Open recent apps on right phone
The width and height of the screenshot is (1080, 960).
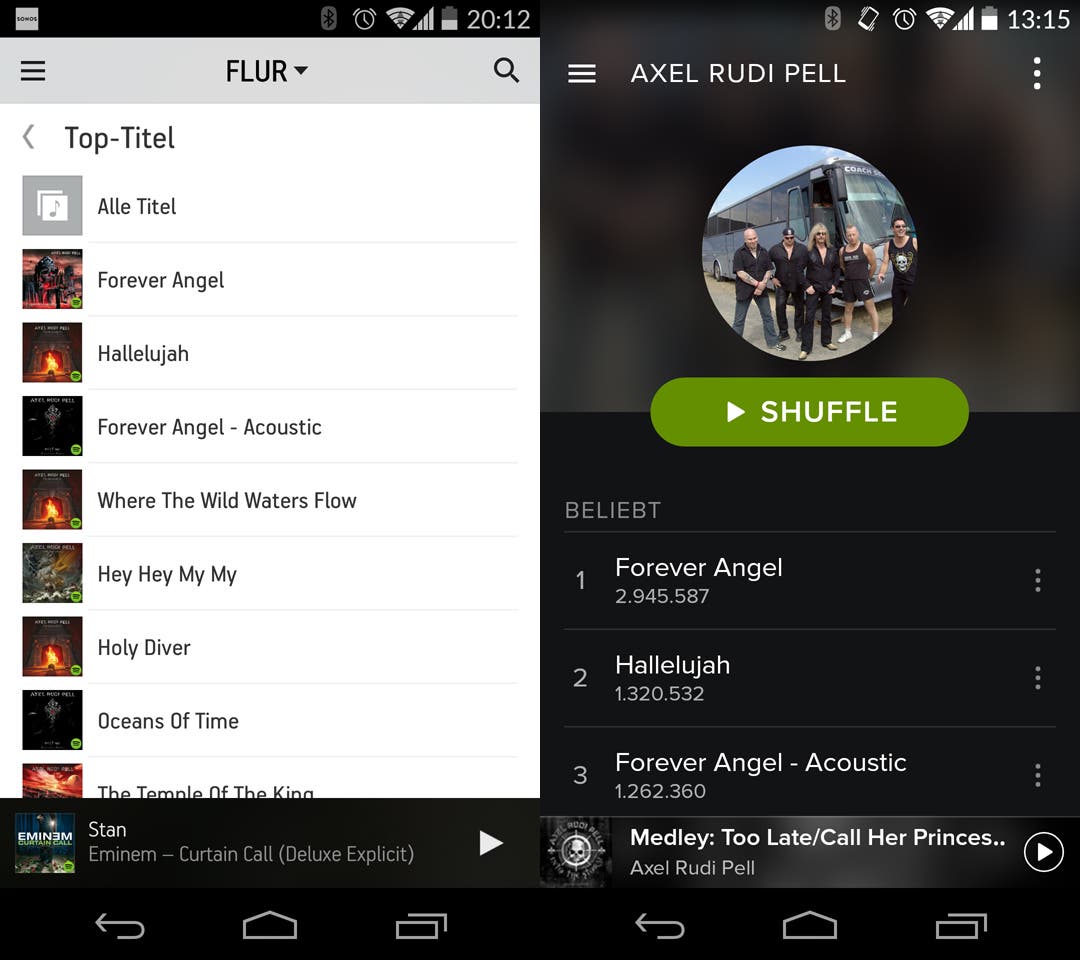pos(962,926)
